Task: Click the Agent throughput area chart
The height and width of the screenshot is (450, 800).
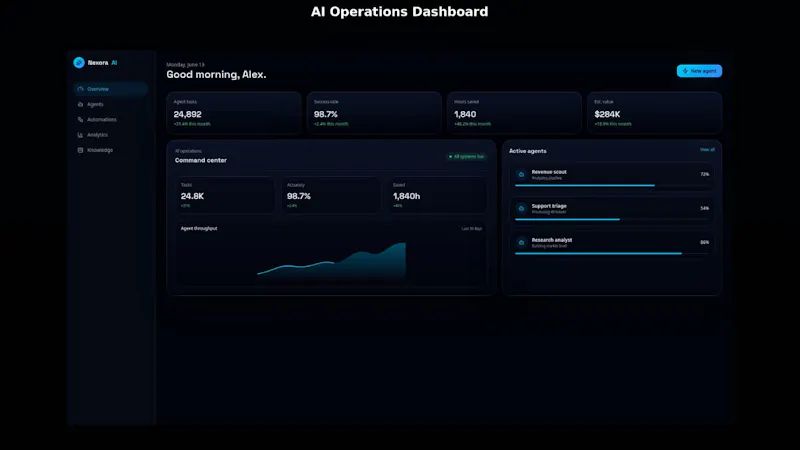Action: 332,260
